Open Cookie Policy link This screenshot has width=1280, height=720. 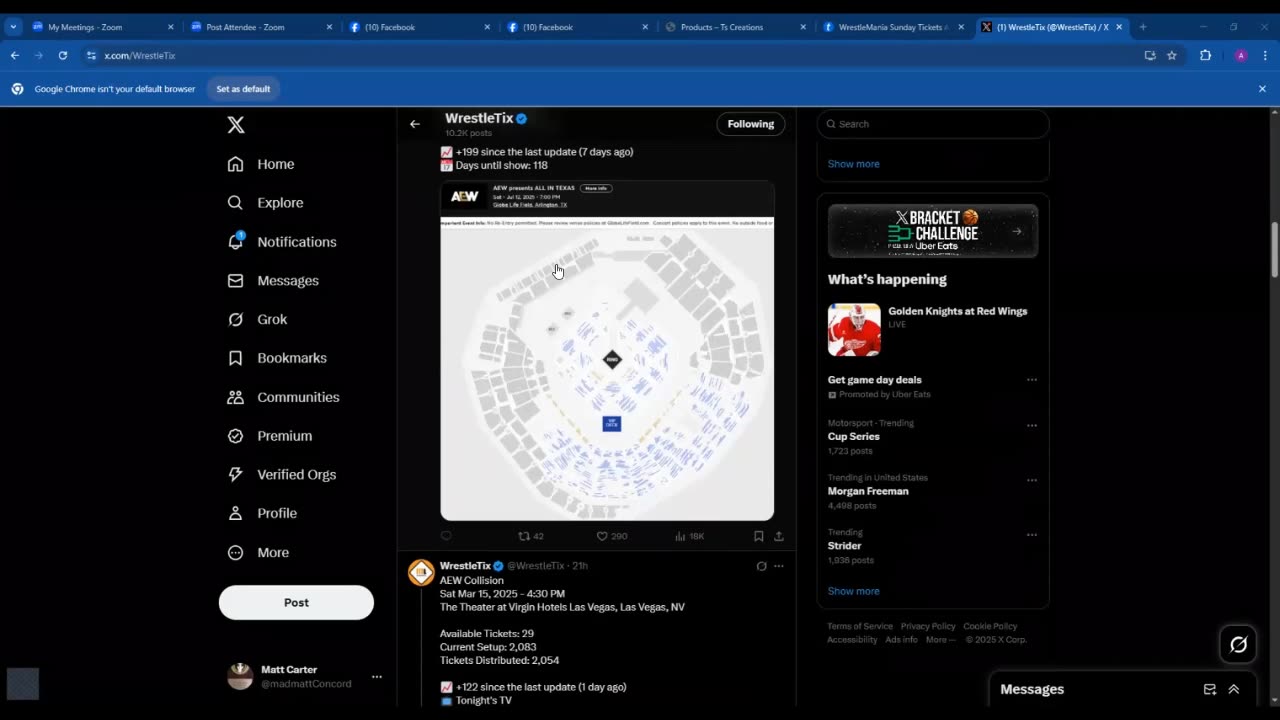[x=990, y=626]
